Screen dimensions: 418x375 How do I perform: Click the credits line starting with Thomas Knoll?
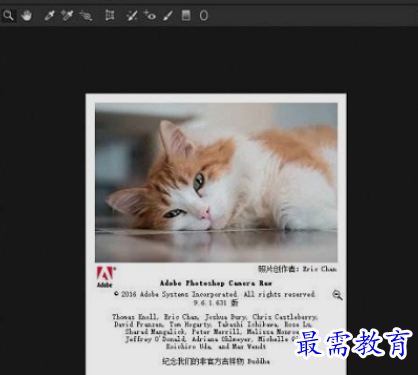point(215,317)
